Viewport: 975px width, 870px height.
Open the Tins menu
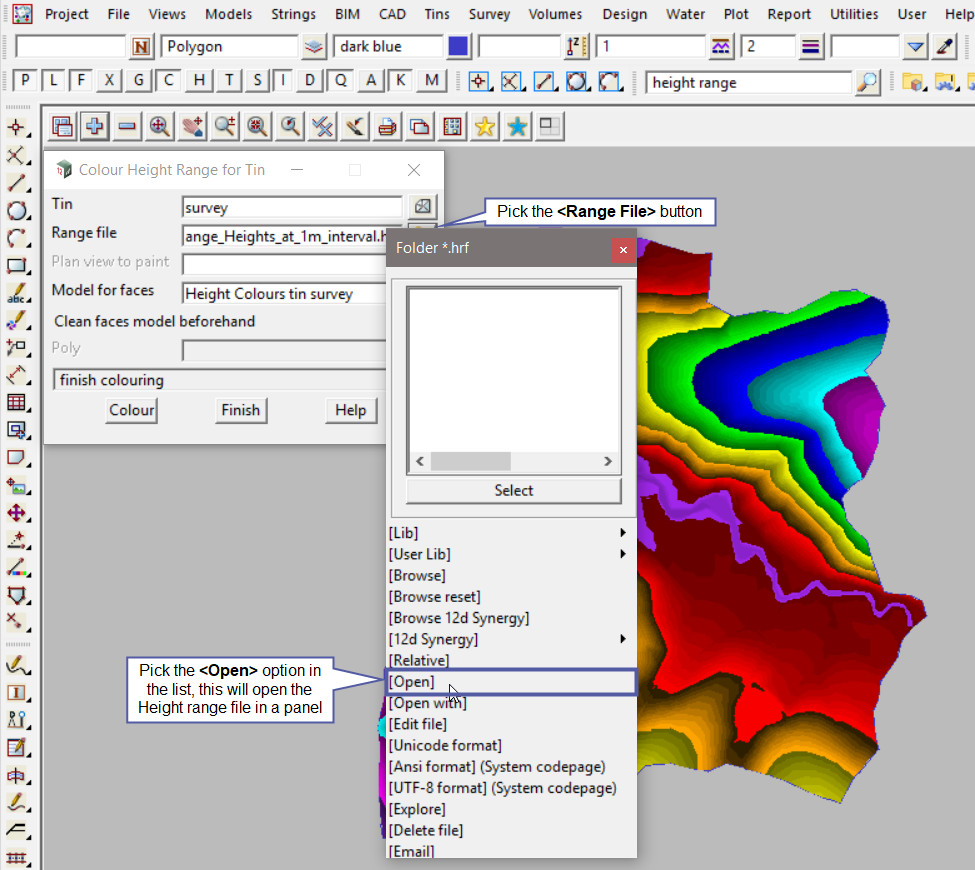(x=437, y=14)
